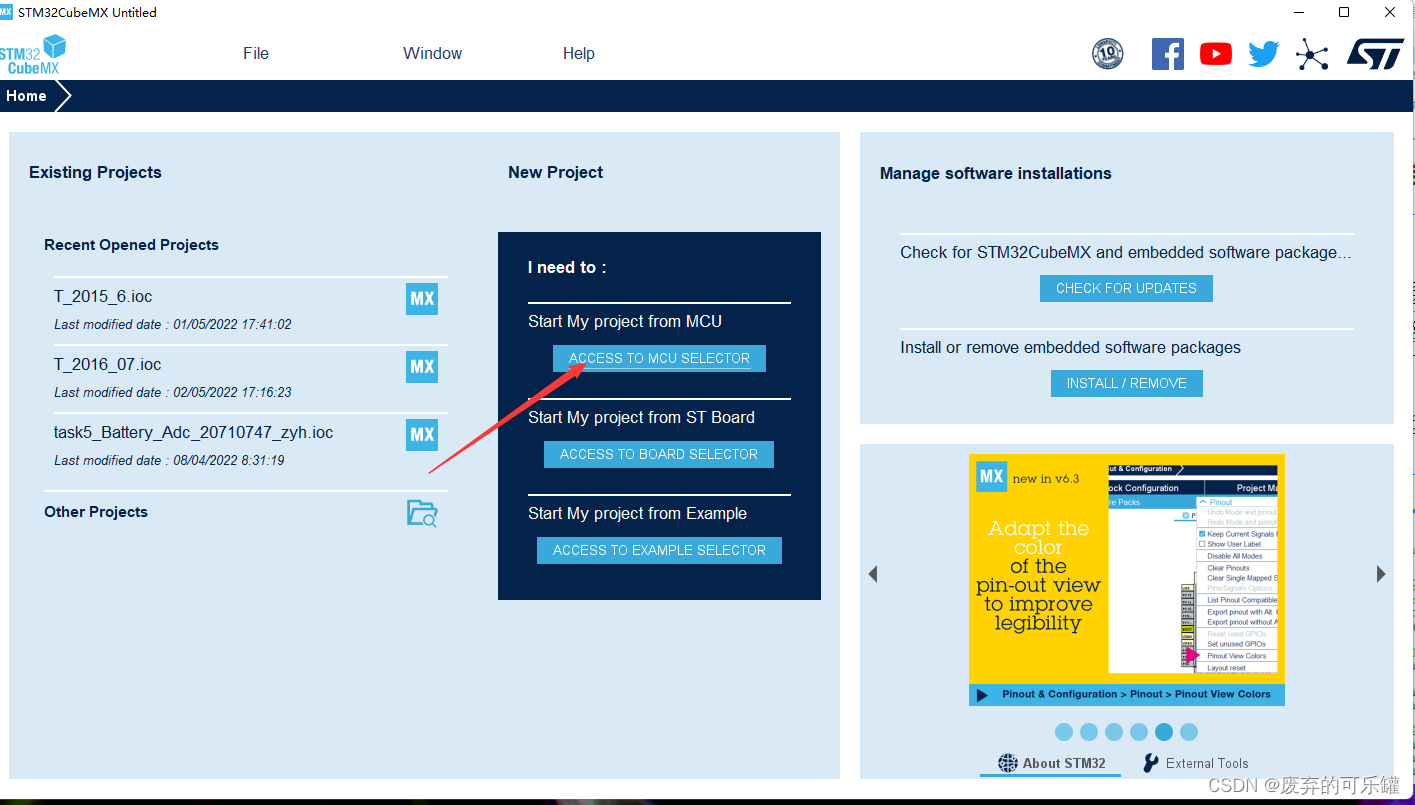Image resolution: width=1415 pixels, height=805 pixels.
Task: Click the ST logo icon
Action: [x=1375, y=54]
